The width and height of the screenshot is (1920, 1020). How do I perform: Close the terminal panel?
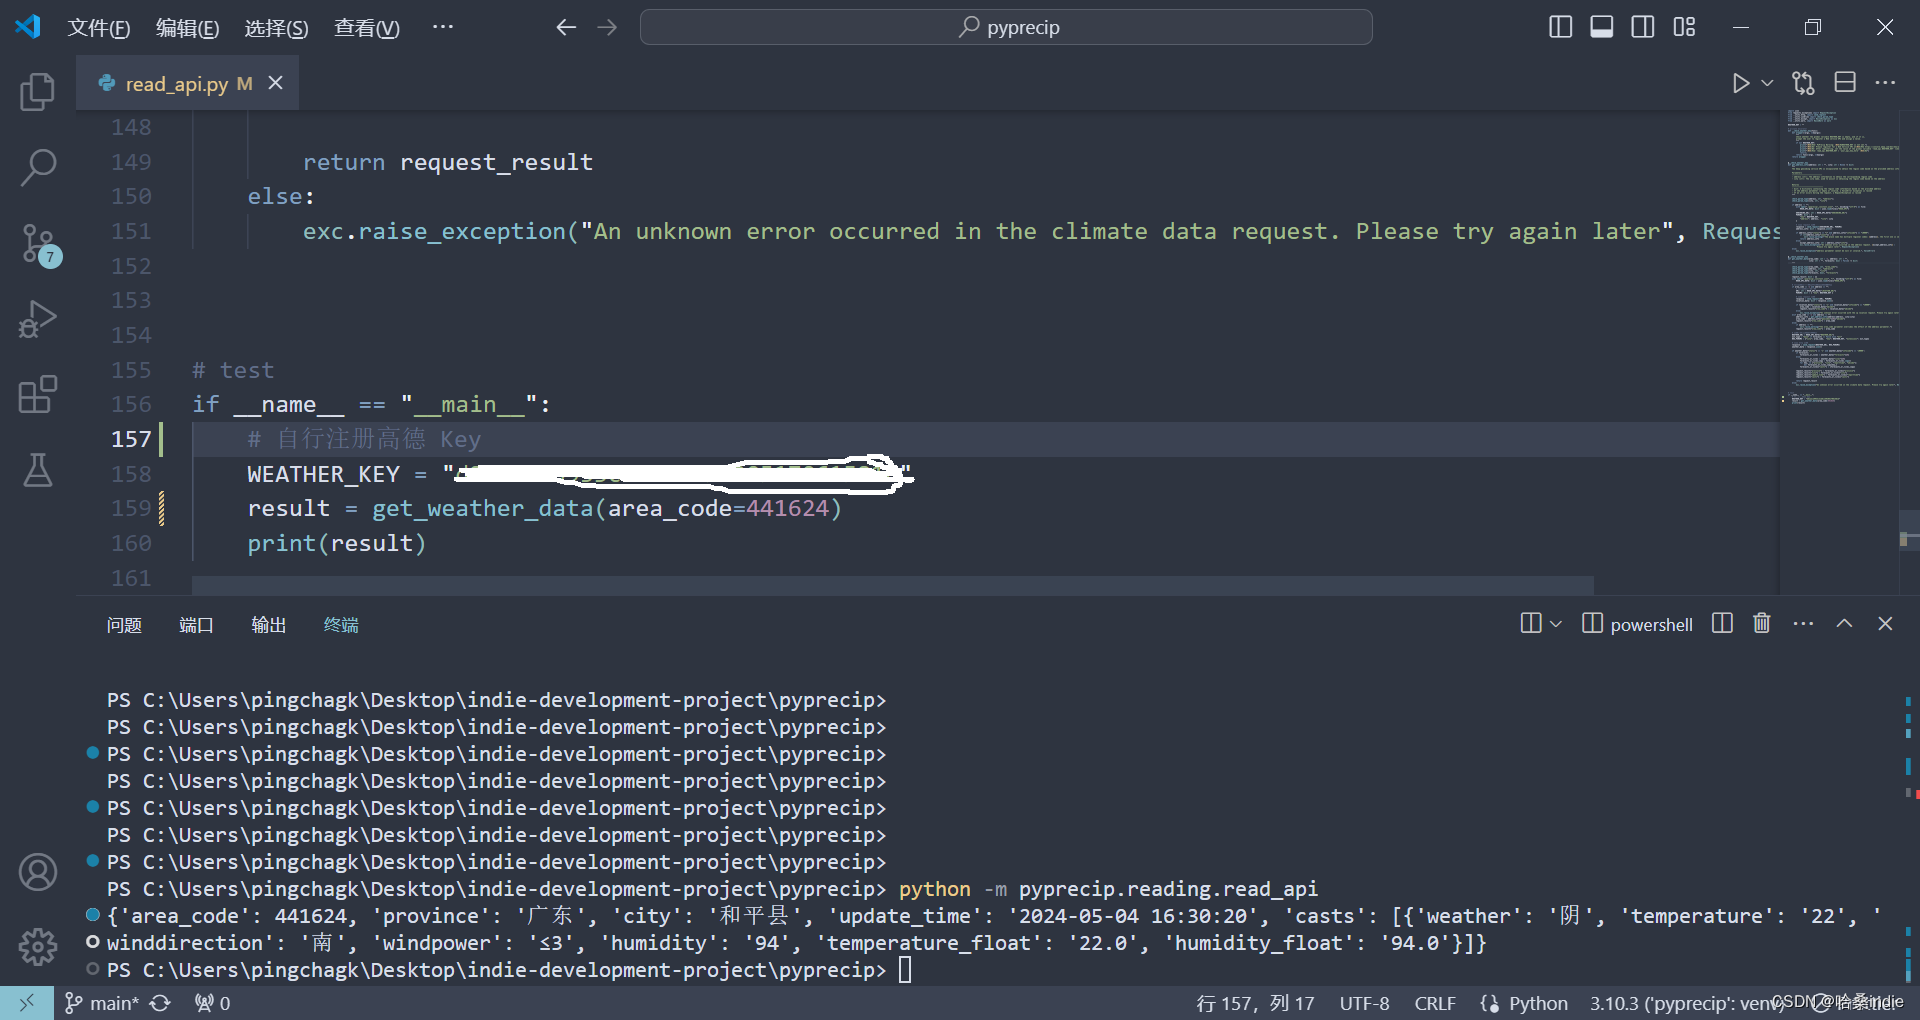[x=1885, y=623]
